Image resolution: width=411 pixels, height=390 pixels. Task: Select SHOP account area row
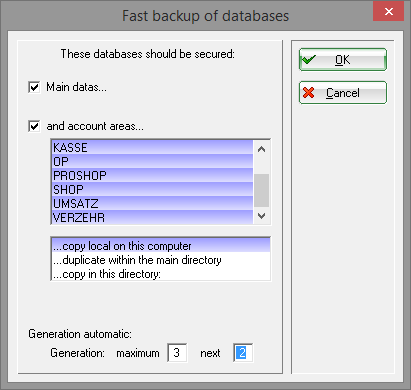[x=153, y=189]
